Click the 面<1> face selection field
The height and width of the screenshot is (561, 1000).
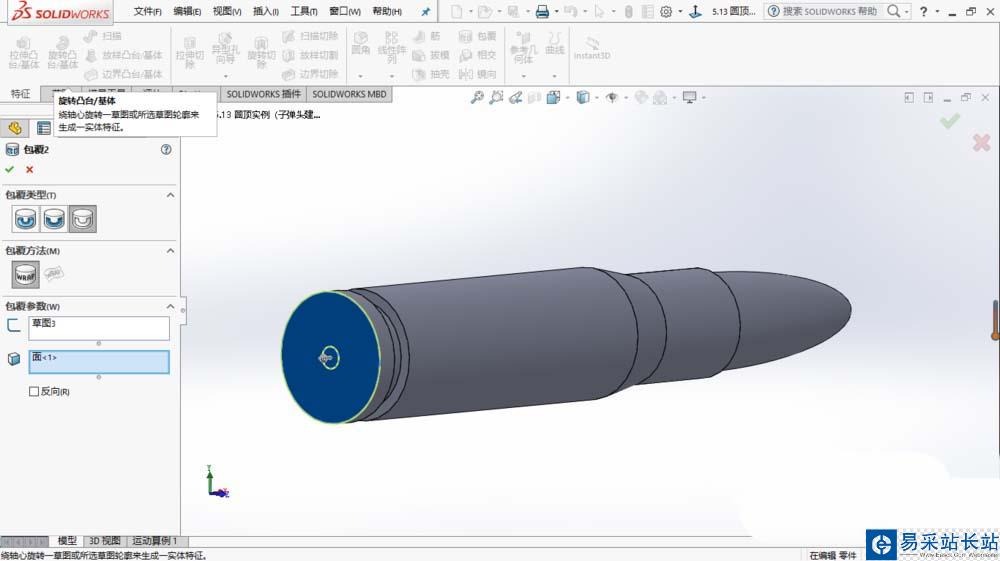point(99,362)
